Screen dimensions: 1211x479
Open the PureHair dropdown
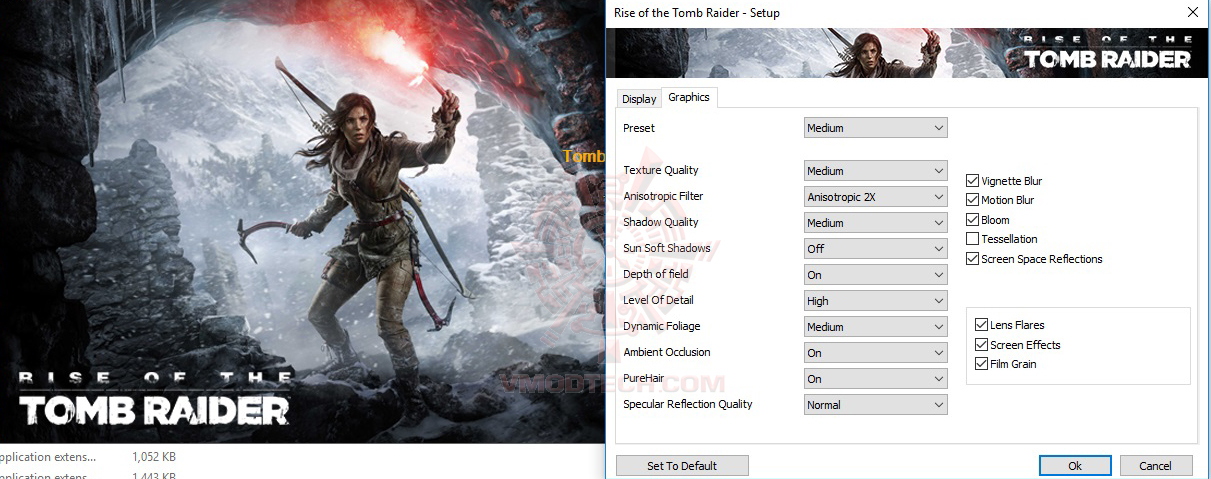875,379
